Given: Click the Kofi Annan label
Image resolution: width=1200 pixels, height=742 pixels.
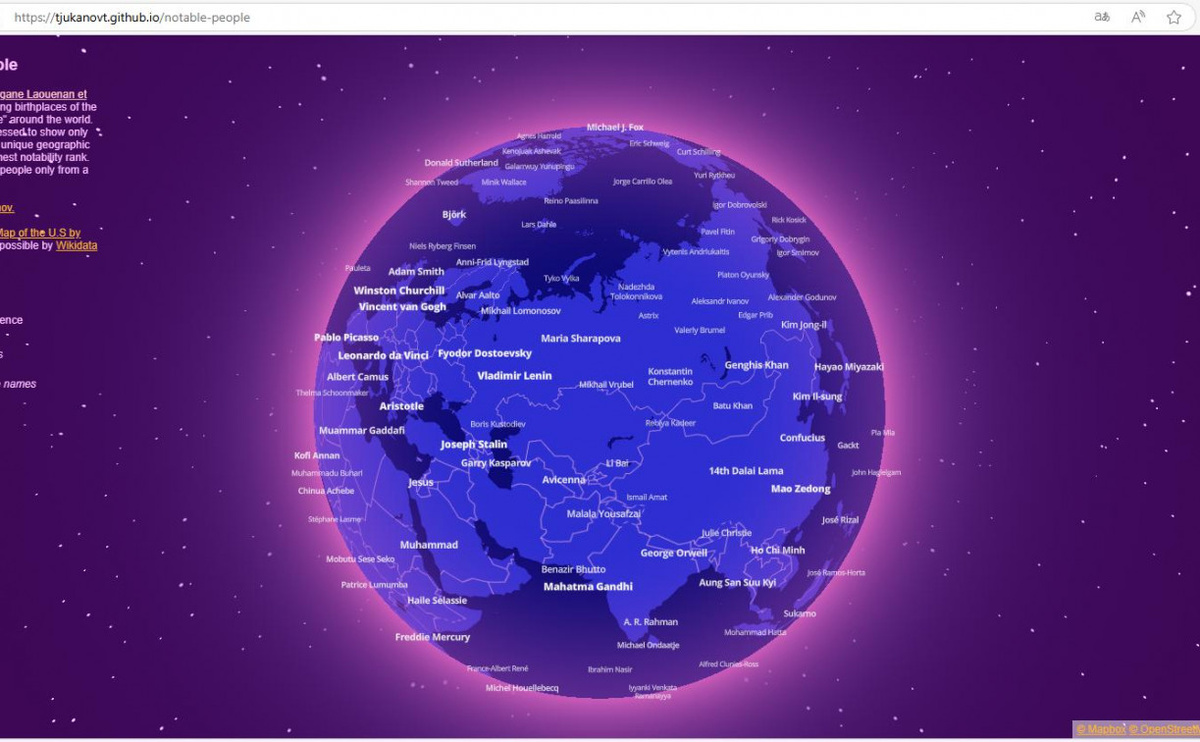Looking at the screenshot, I should coord(317,455).
